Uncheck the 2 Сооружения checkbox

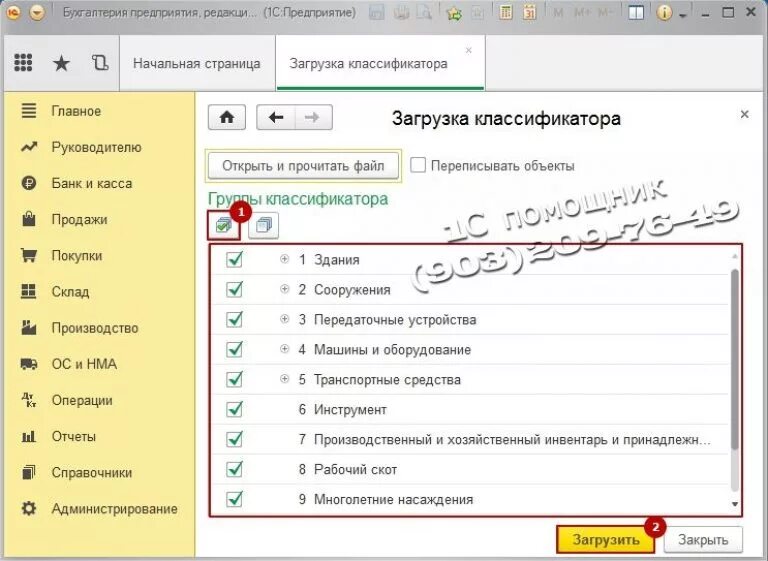235,289
